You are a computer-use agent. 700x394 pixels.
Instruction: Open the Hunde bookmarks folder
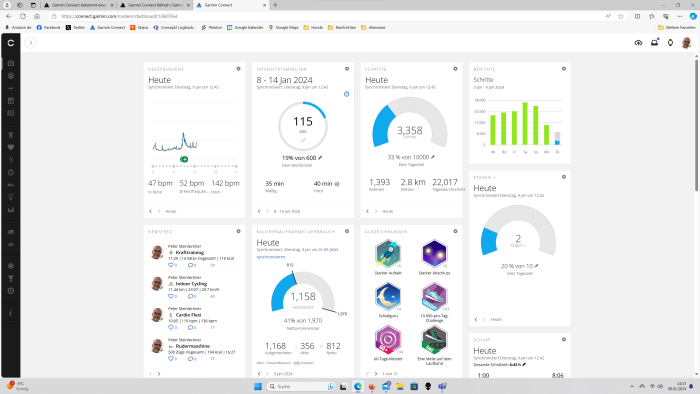pos(313,28)
